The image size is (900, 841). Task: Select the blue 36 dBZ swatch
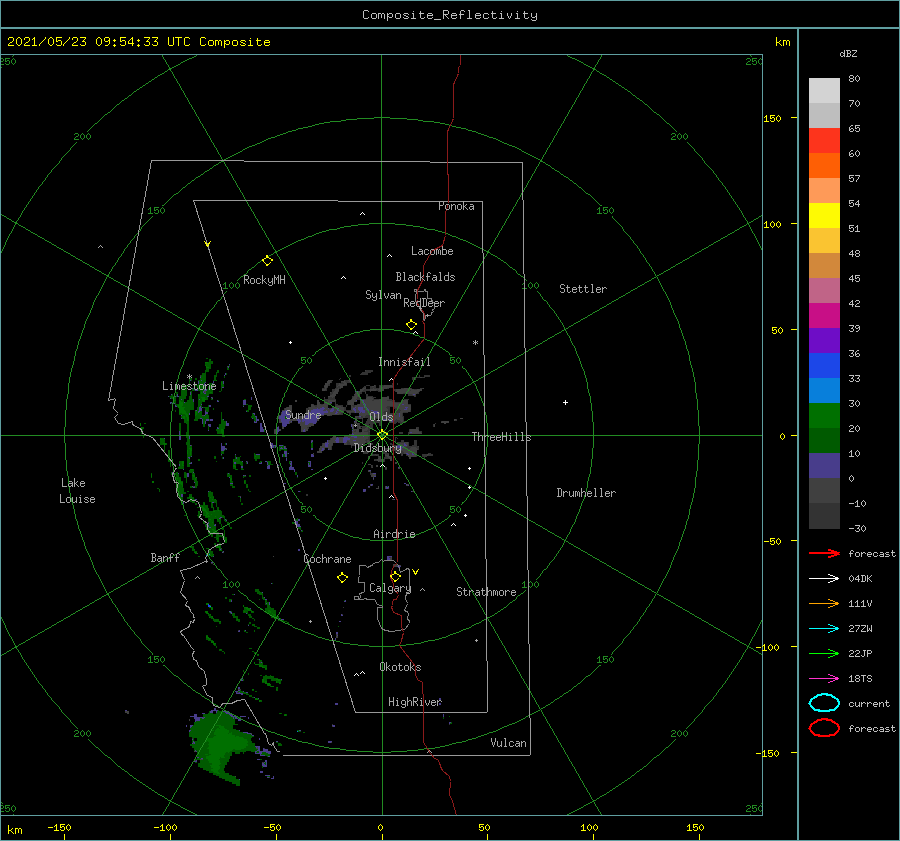coord(824,365)
